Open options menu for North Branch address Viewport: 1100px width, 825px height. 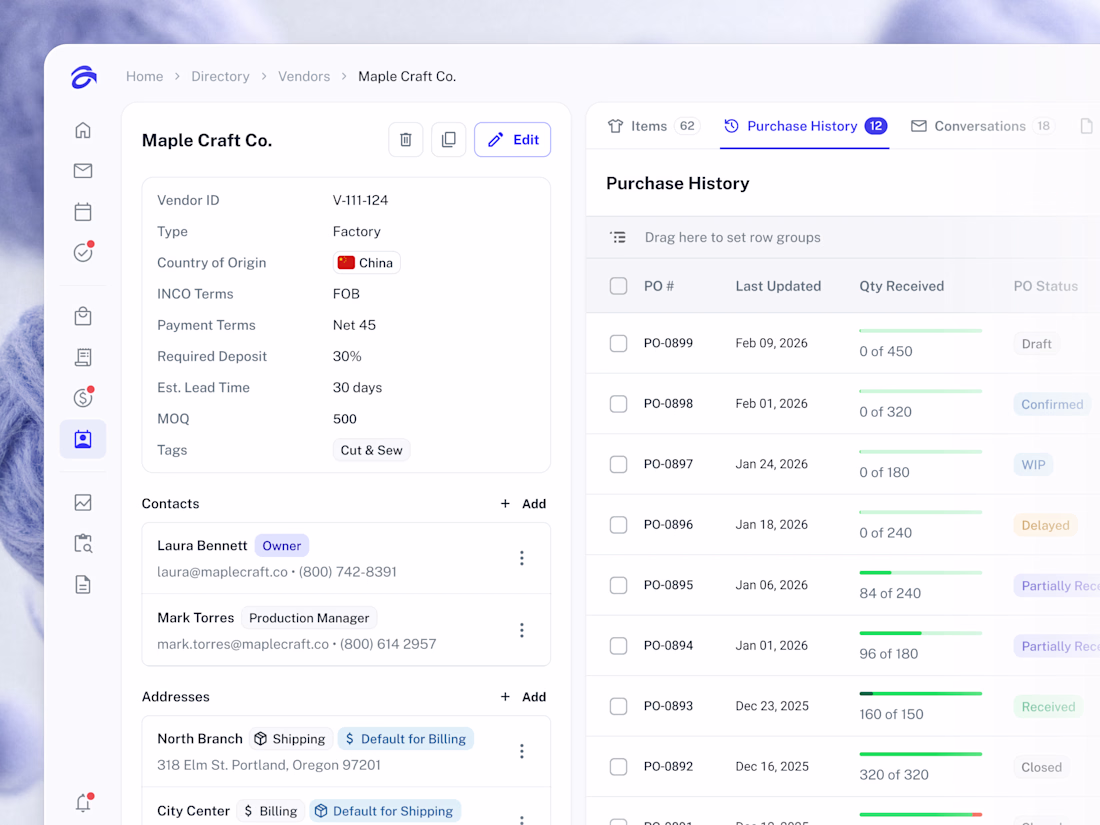click(521, 751)
